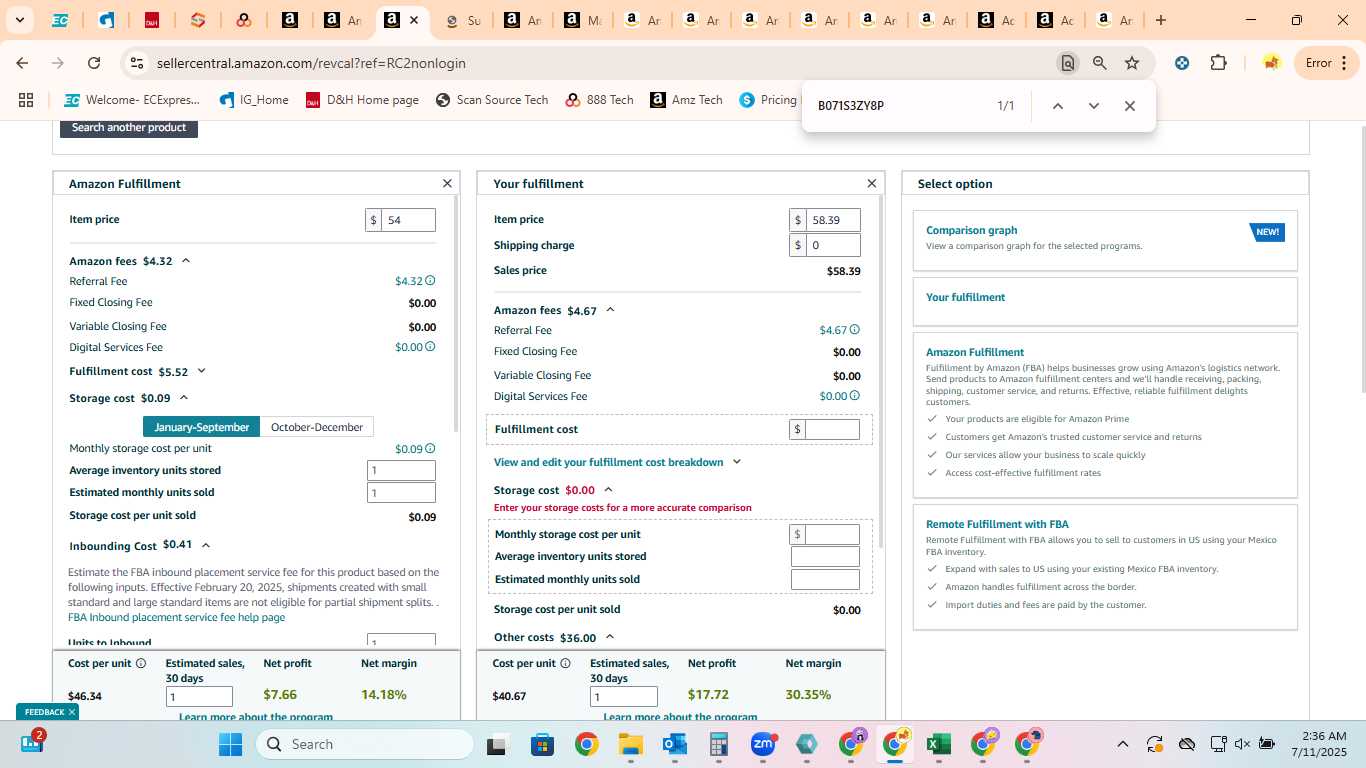The height and width of the screenshot is (768, 1366).
Task: Open the Chrome extensions puzzle icon
Action: pos(1218,63)
